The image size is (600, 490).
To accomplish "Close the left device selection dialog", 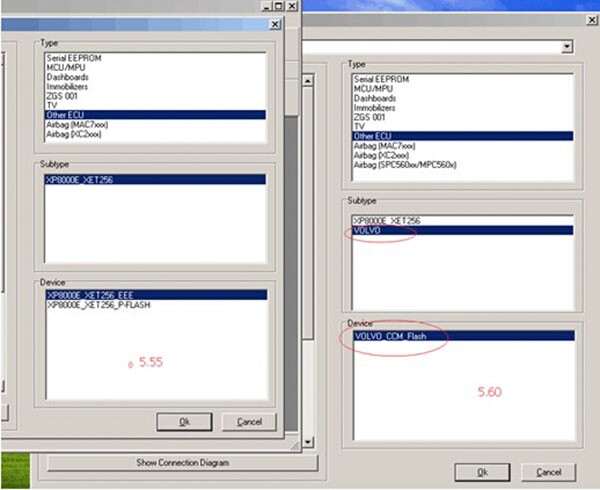I will [274, 24].
